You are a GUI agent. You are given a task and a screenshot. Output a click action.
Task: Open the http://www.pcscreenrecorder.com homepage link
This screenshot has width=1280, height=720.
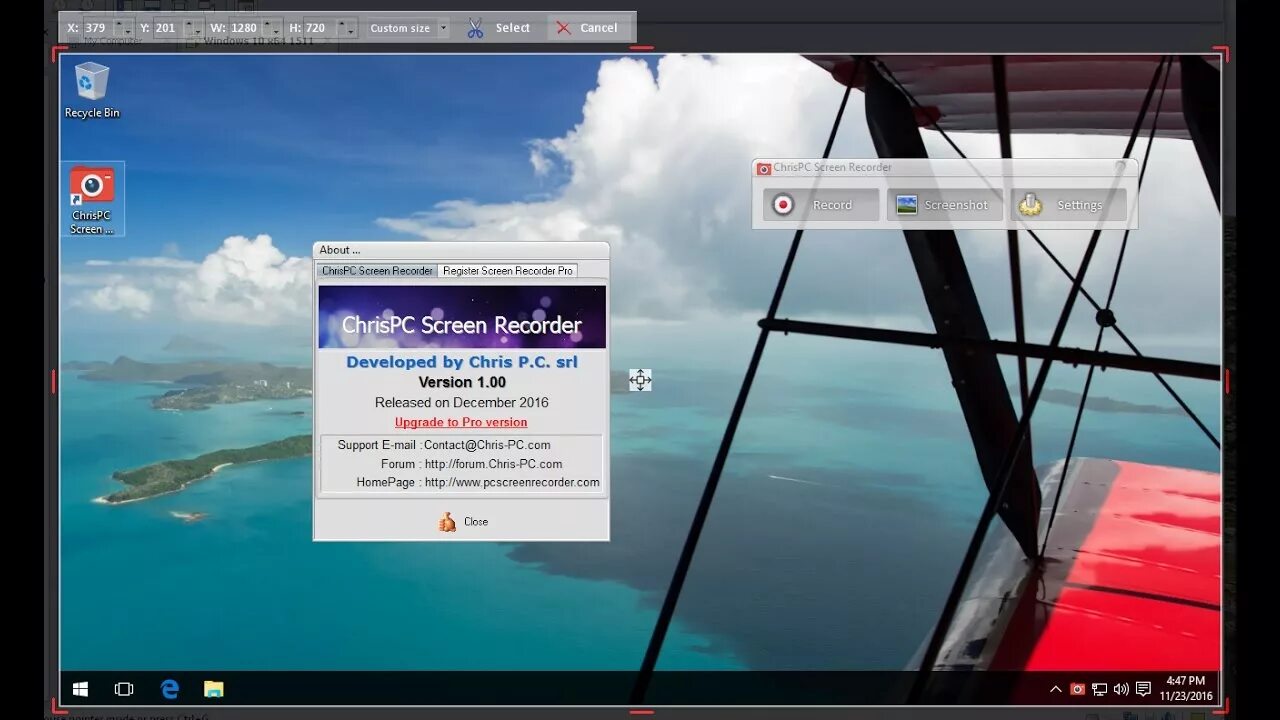512,482
